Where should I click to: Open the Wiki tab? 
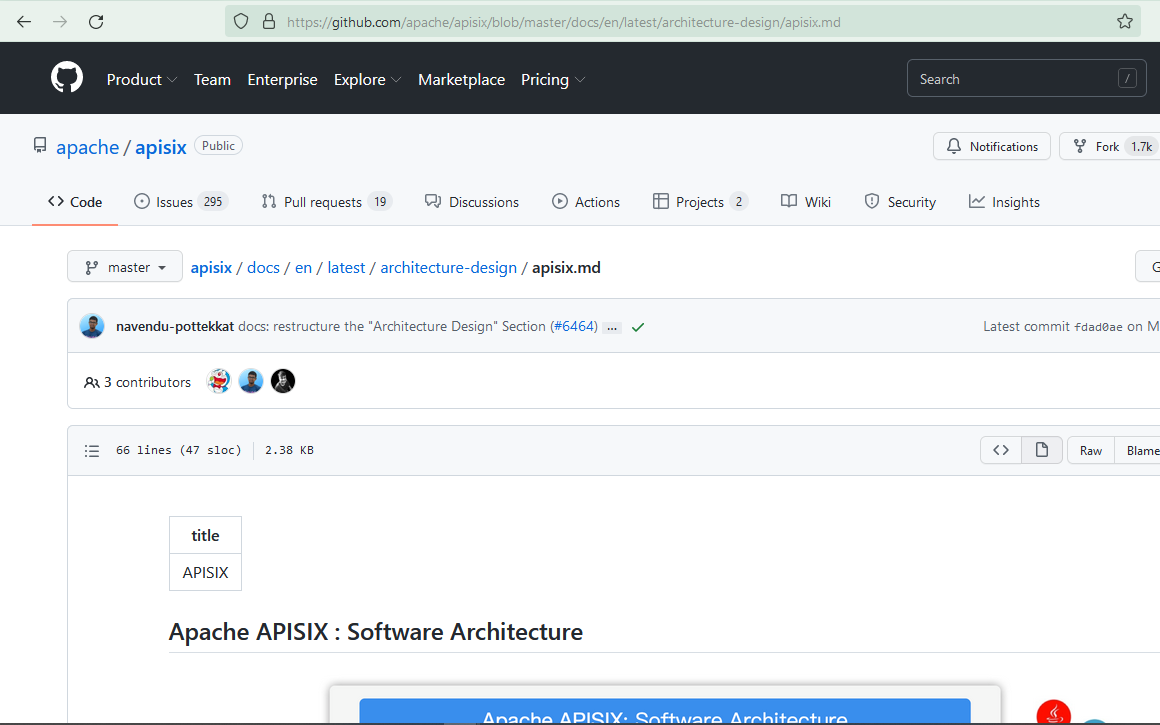click(806, 202)
